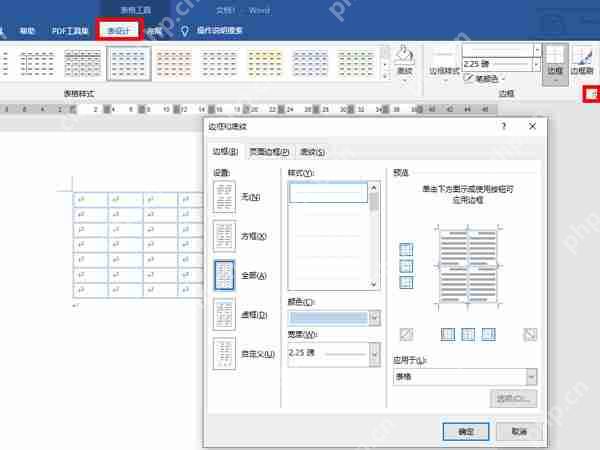The height and width of the screenshot is (450, 600).
Task: Click the style list scroll-up arrow
Action: coord(374,188)
